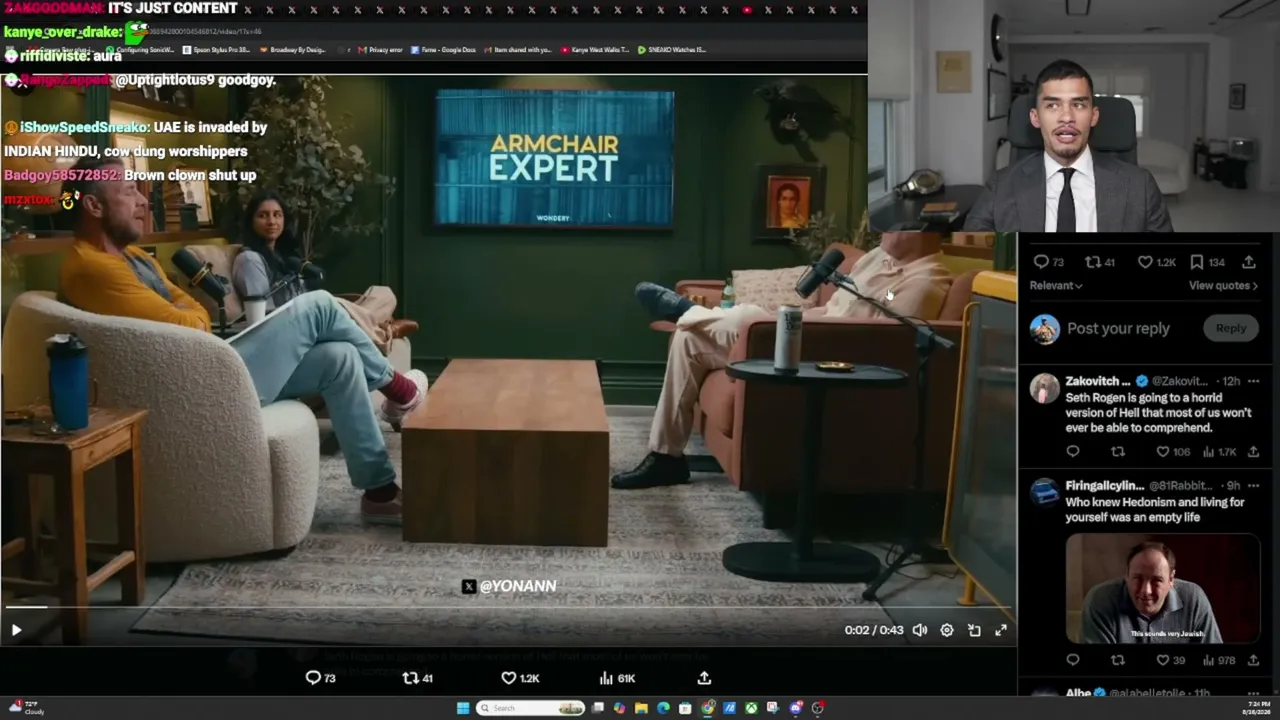This screenshot has height=720, width=1280.
Task: Like Firingallcylin's comment with 39 likes
Action: click(x=1170, y=660)
